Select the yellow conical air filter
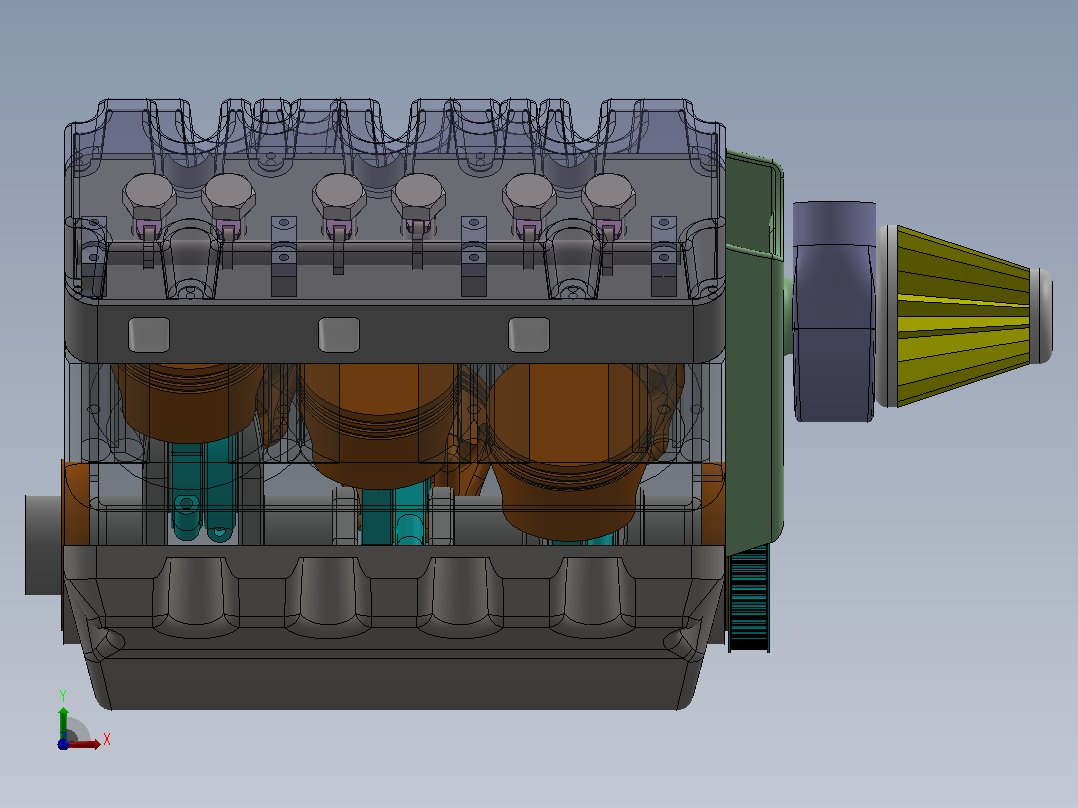Screen dimensions: 1078x808 [x=964, y=316]
